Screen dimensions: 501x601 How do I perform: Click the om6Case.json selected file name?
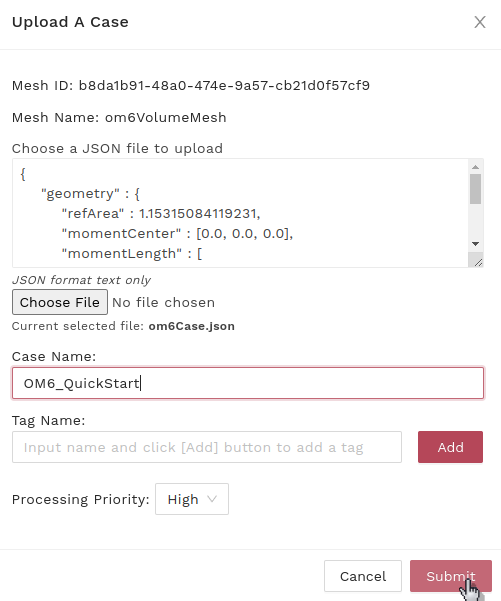[x=192, y=326]
